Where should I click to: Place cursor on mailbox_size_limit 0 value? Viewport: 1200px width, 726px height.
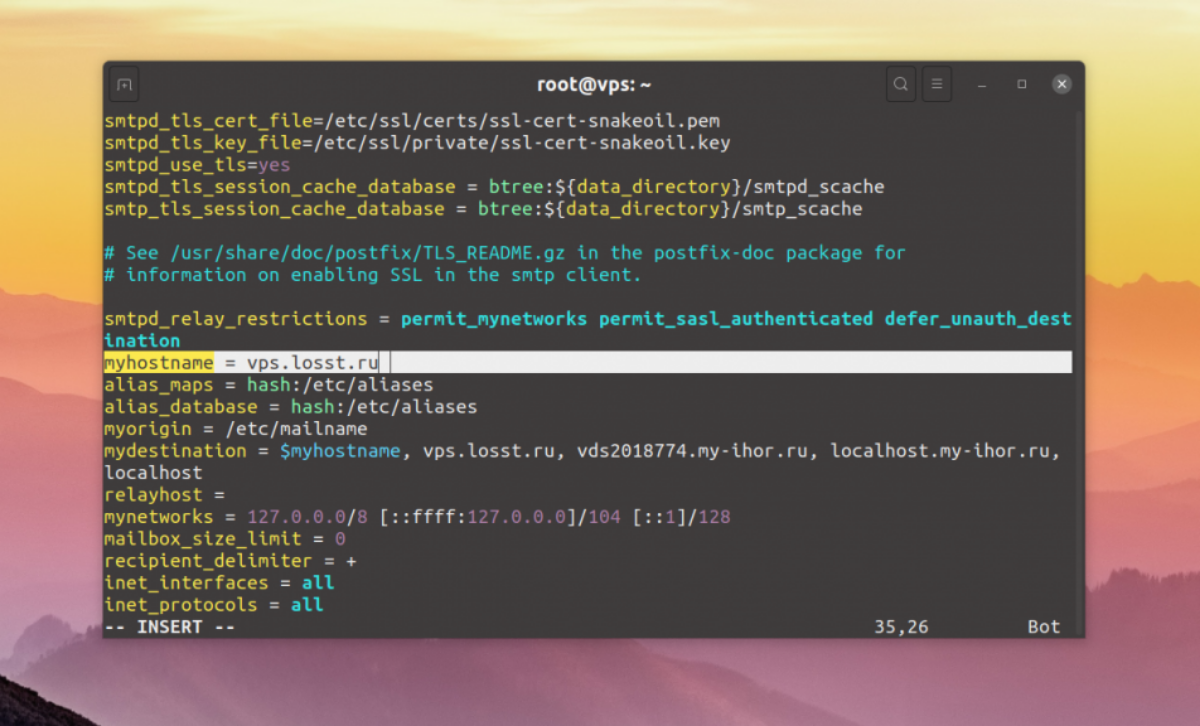pos(340,539)
